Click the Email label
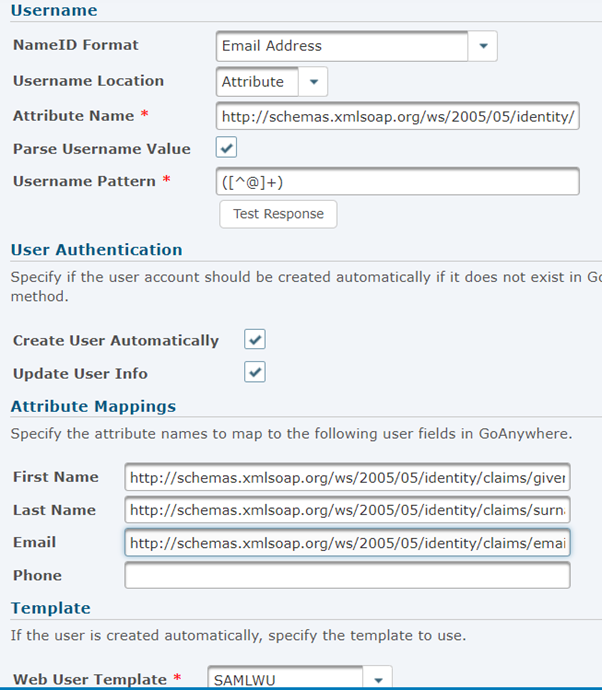This screenshot has height=690, width=602. 34,542
